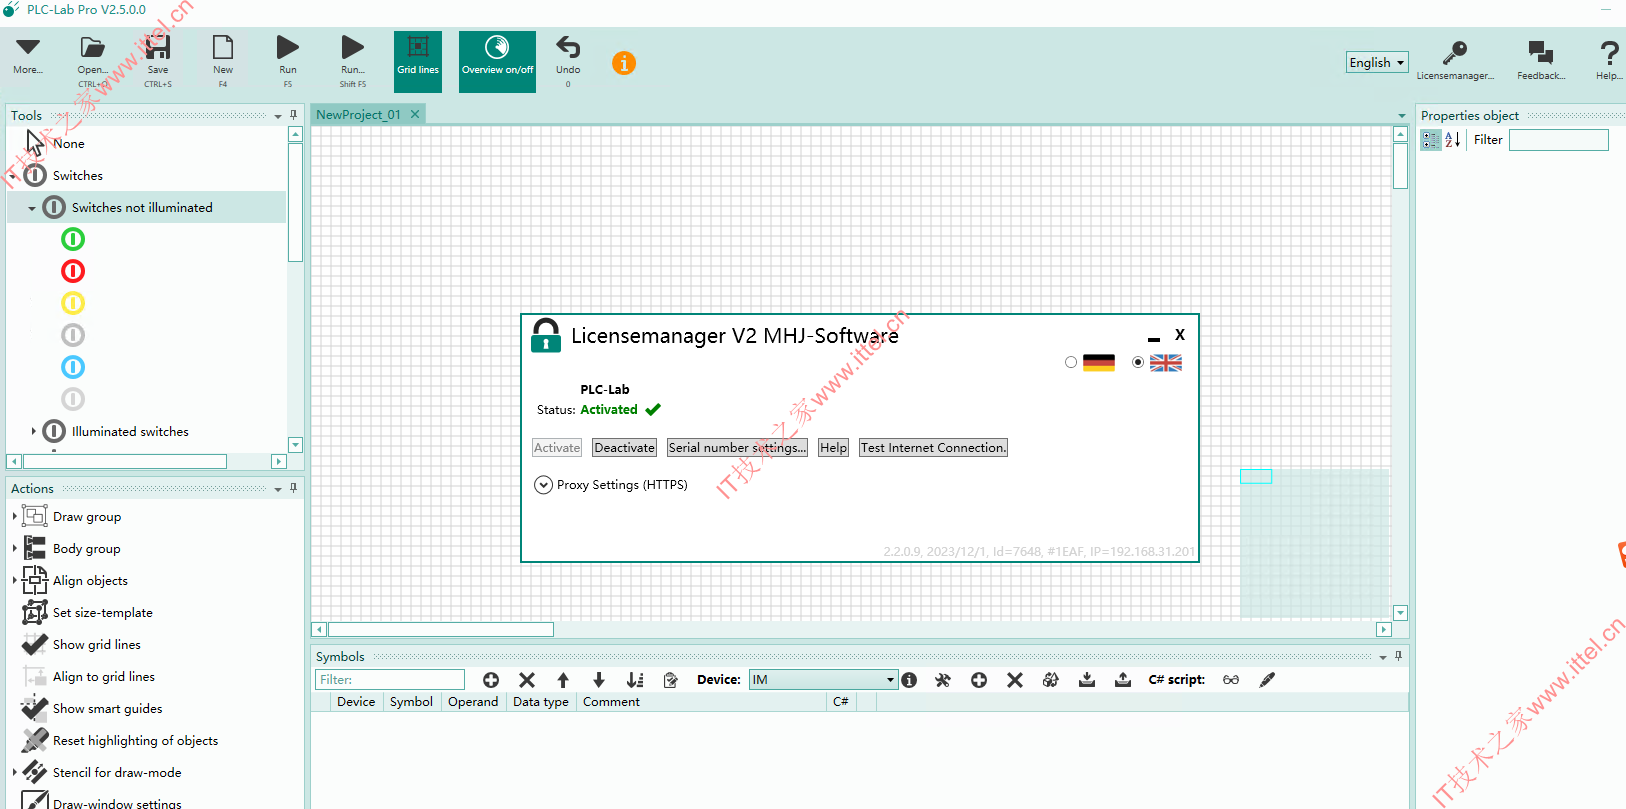
Task: Click the Save disk icon
Action: click(x=158, y=47)
